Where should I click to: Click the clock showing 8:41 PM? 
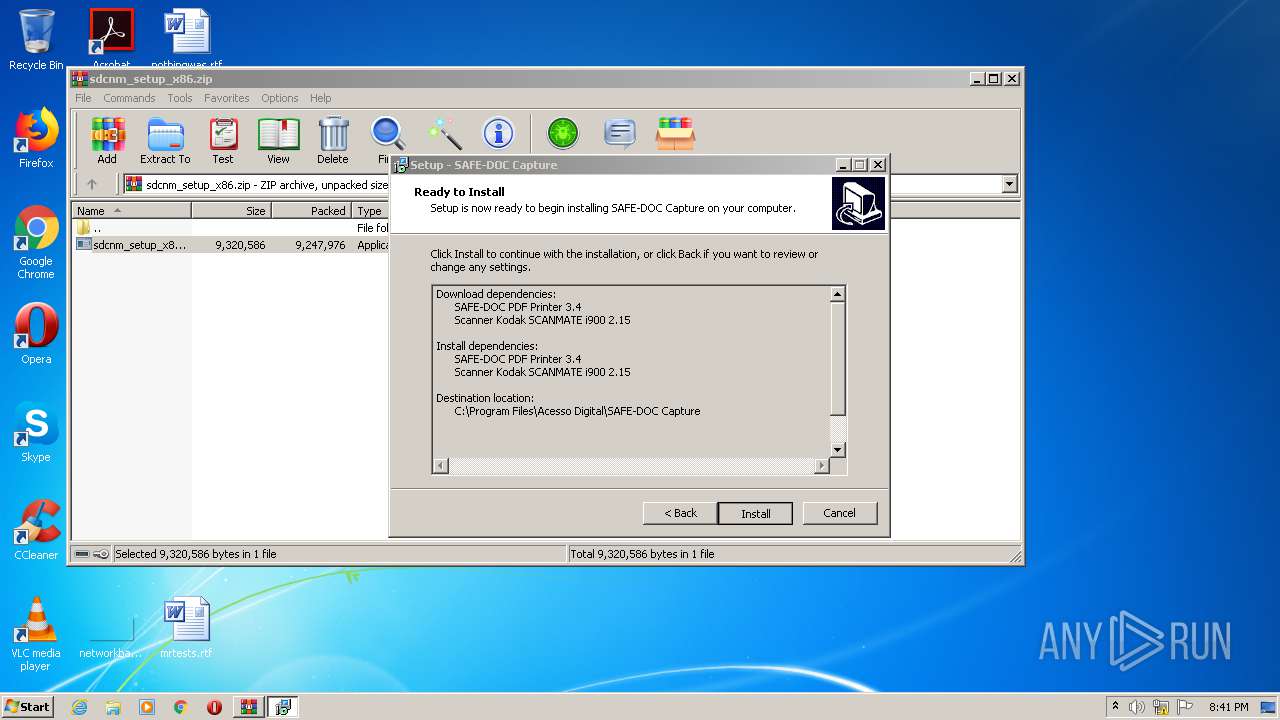pyautogui.click(x=1228, y=707)
